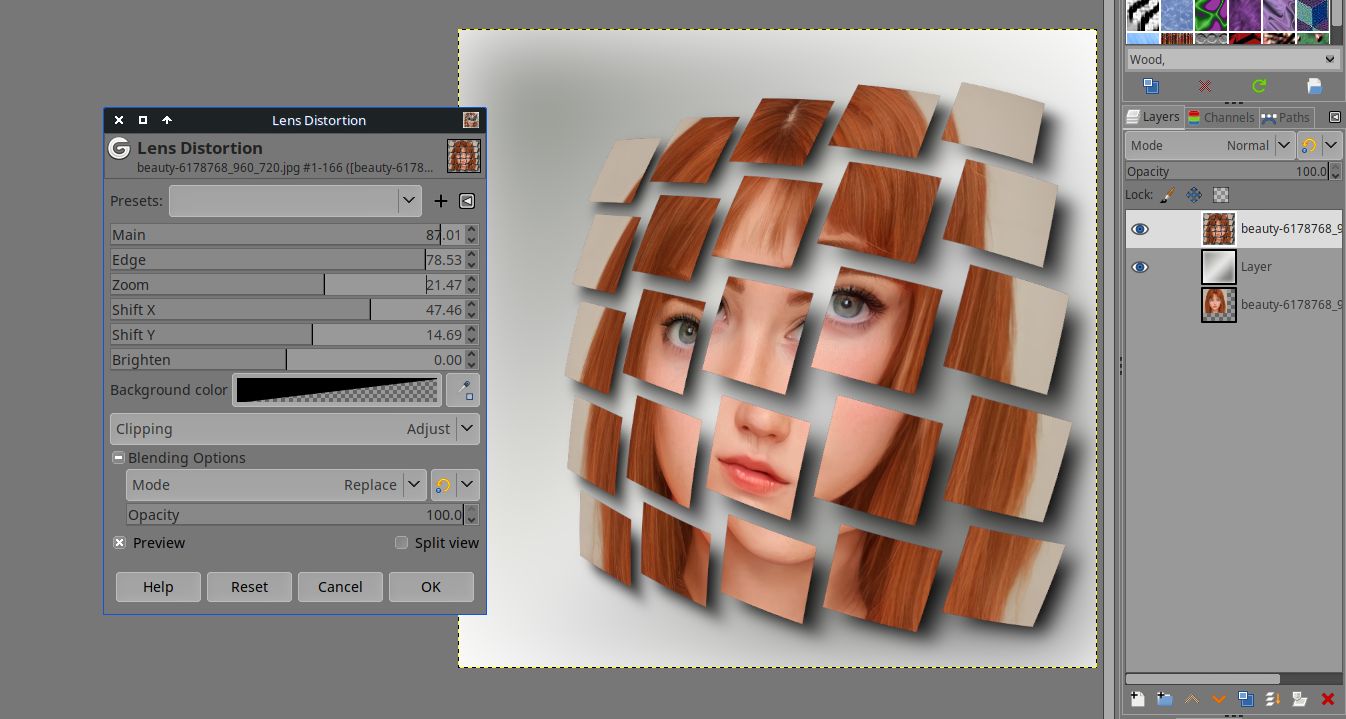This screenshot has width=1346, height=719.
Task: Delete layer with the red X icon
Action: coord(1328,699)
